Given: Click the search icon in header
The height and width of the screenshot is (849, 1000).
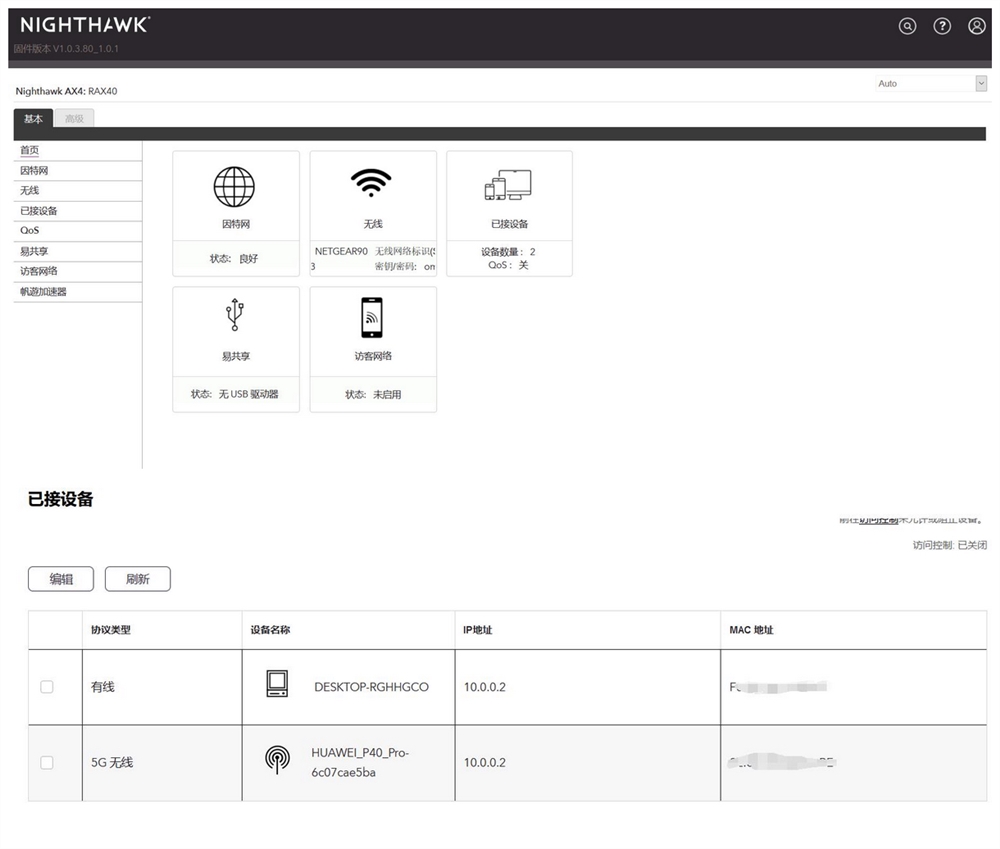Looking at the screenshot, I should pos(907,27).
